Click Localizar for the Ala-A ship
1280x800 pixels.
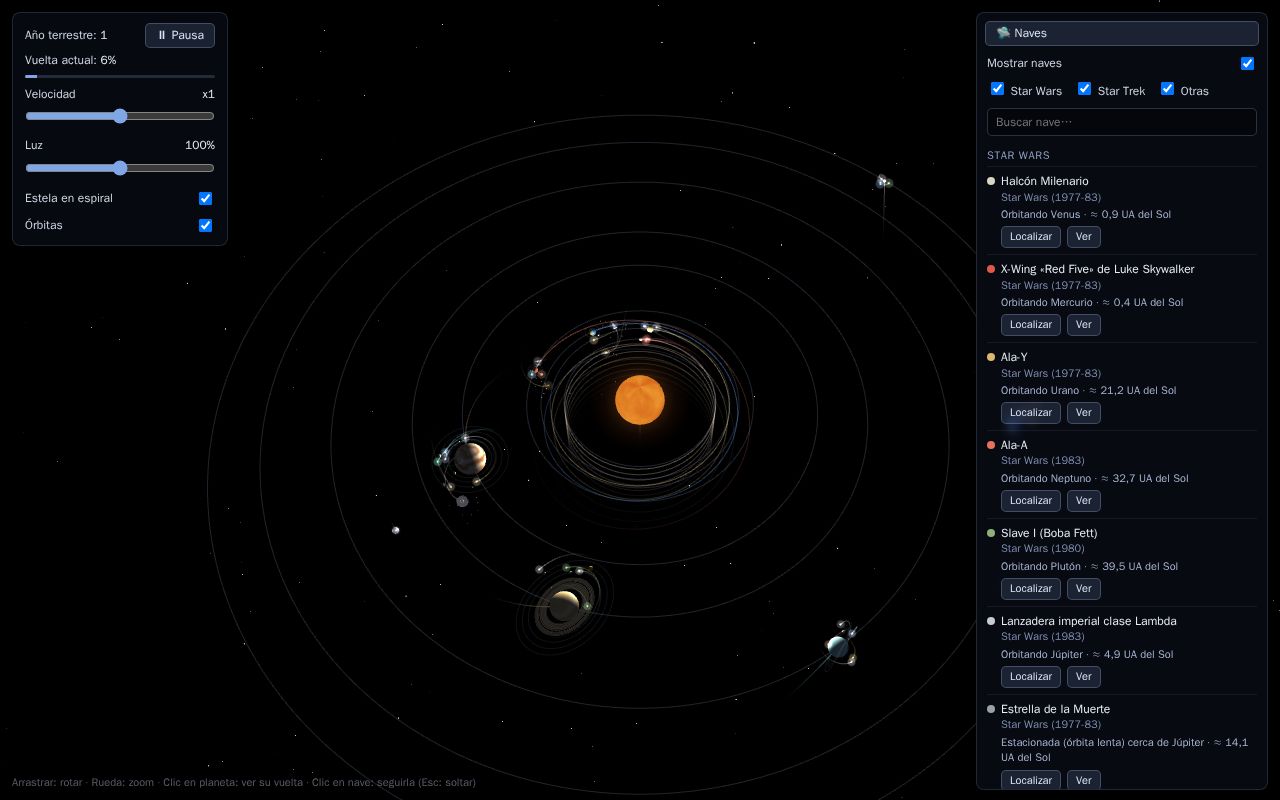1031,501
